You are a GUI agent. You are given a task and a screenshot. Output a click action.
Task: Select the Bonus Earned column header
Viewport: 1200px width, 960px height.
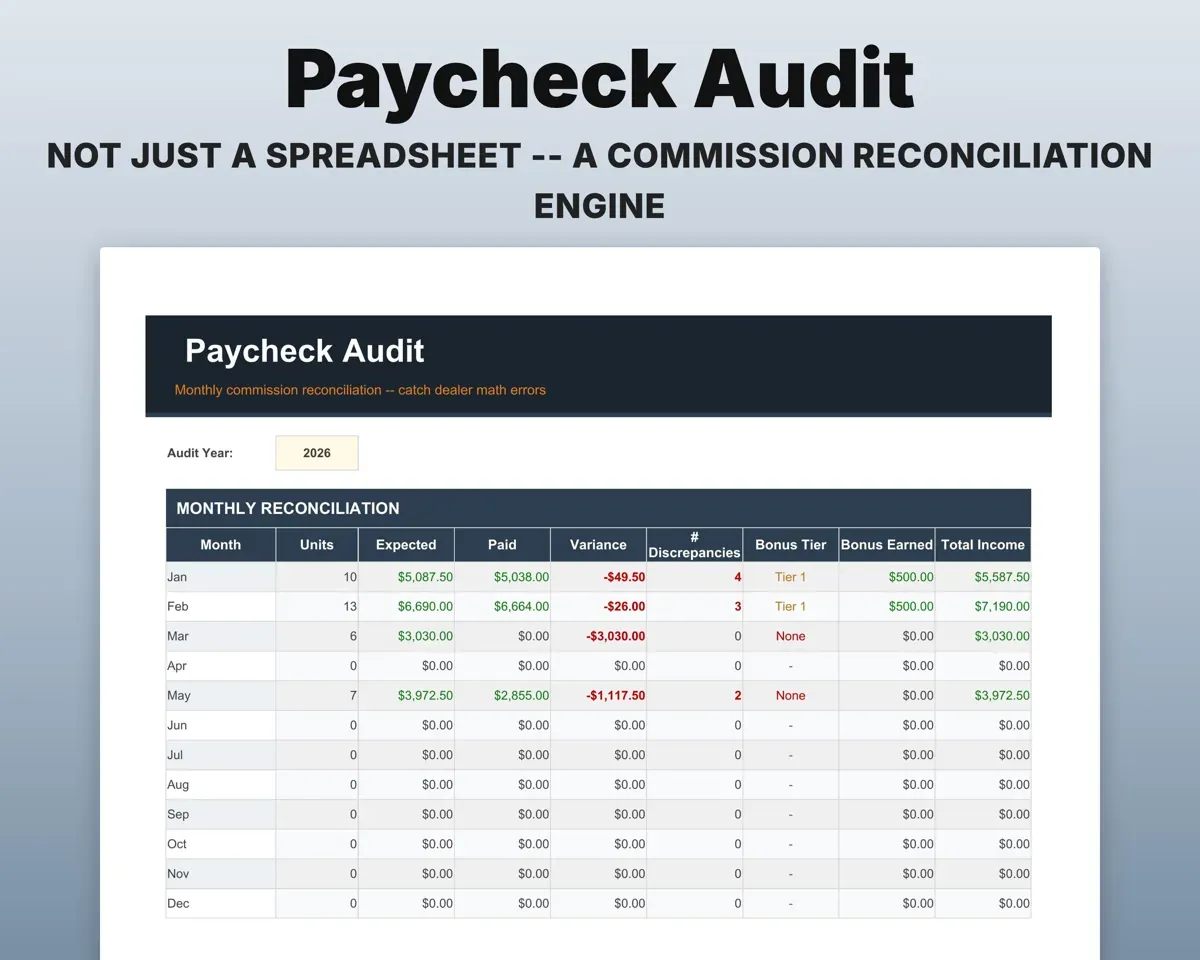(x=887, y=545)
